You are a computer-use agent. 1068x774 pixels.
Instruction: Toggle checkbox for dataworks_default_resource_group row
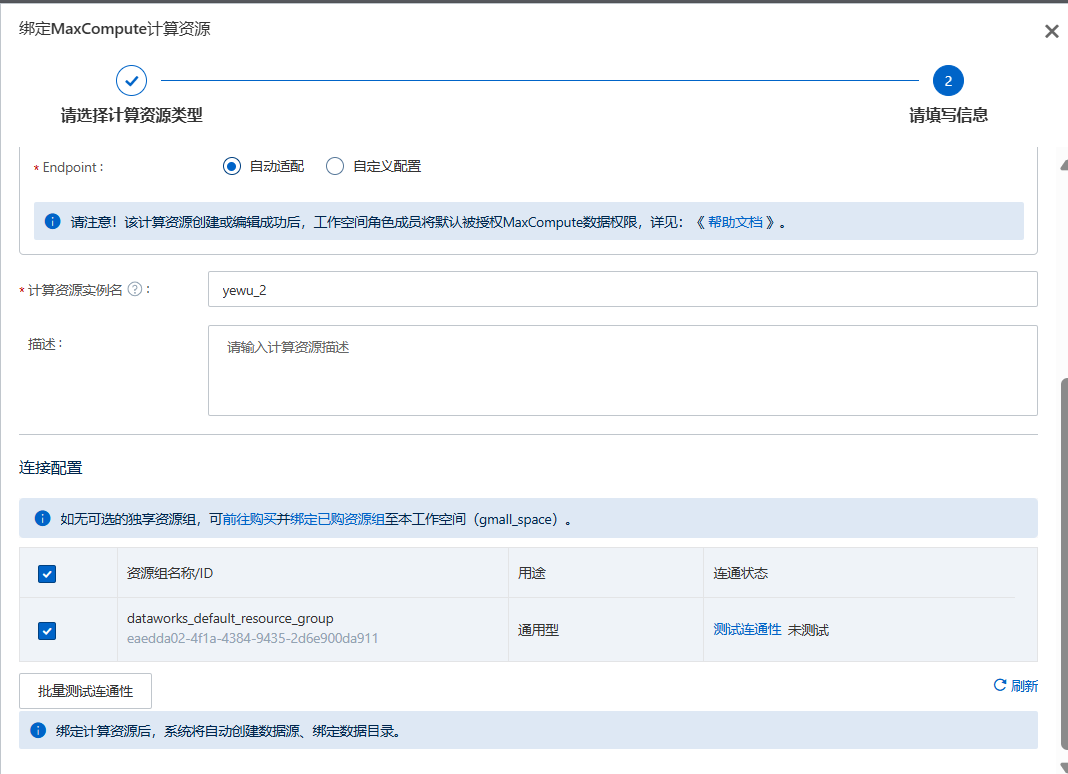(47, 631)
